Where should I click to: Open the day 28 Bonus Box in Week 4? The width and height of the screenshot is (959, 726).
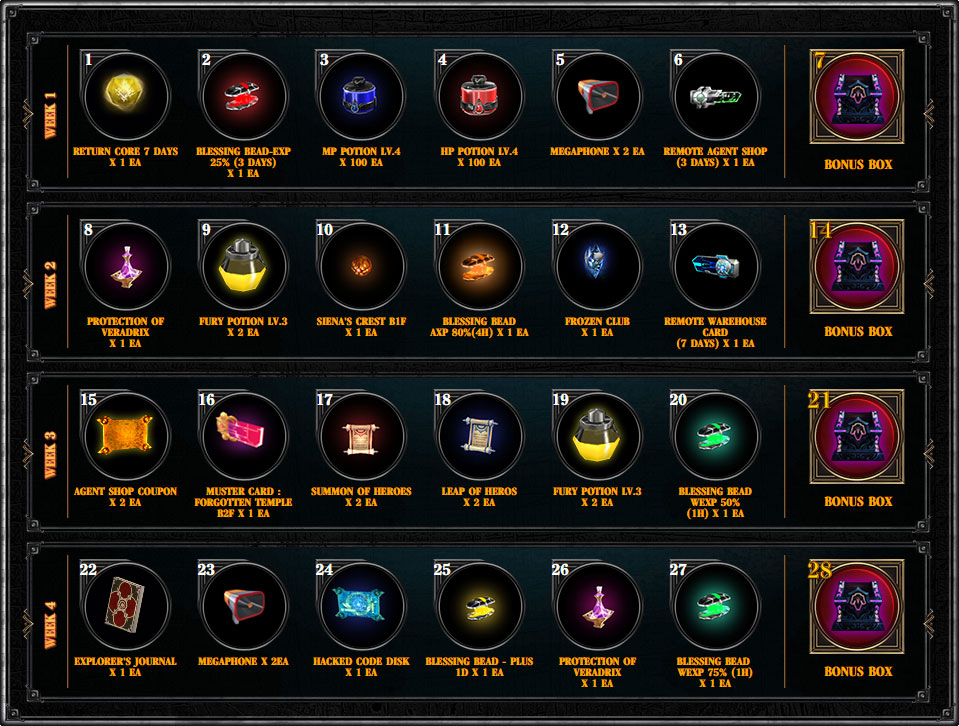click(x=857, y=607)
